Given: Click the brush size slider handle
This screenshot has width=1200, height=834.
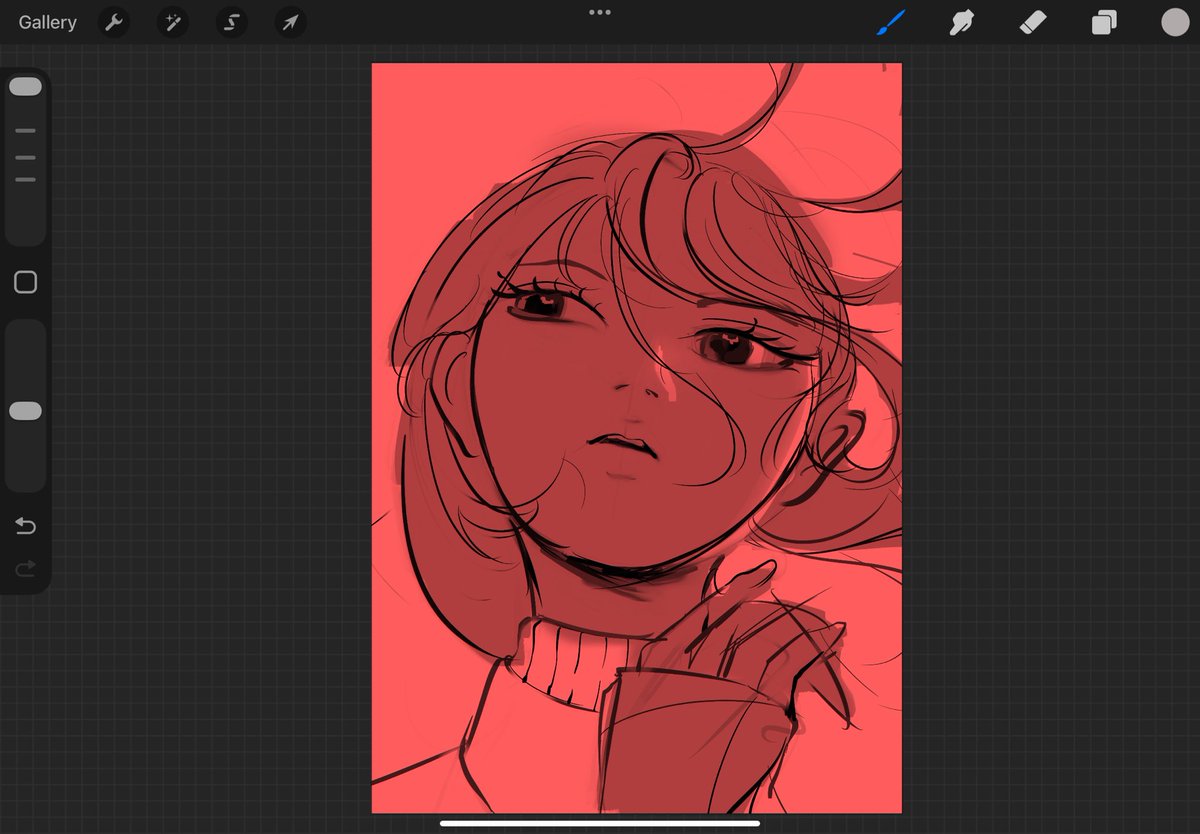Looking at the screenshot, I should coord(25,87).
